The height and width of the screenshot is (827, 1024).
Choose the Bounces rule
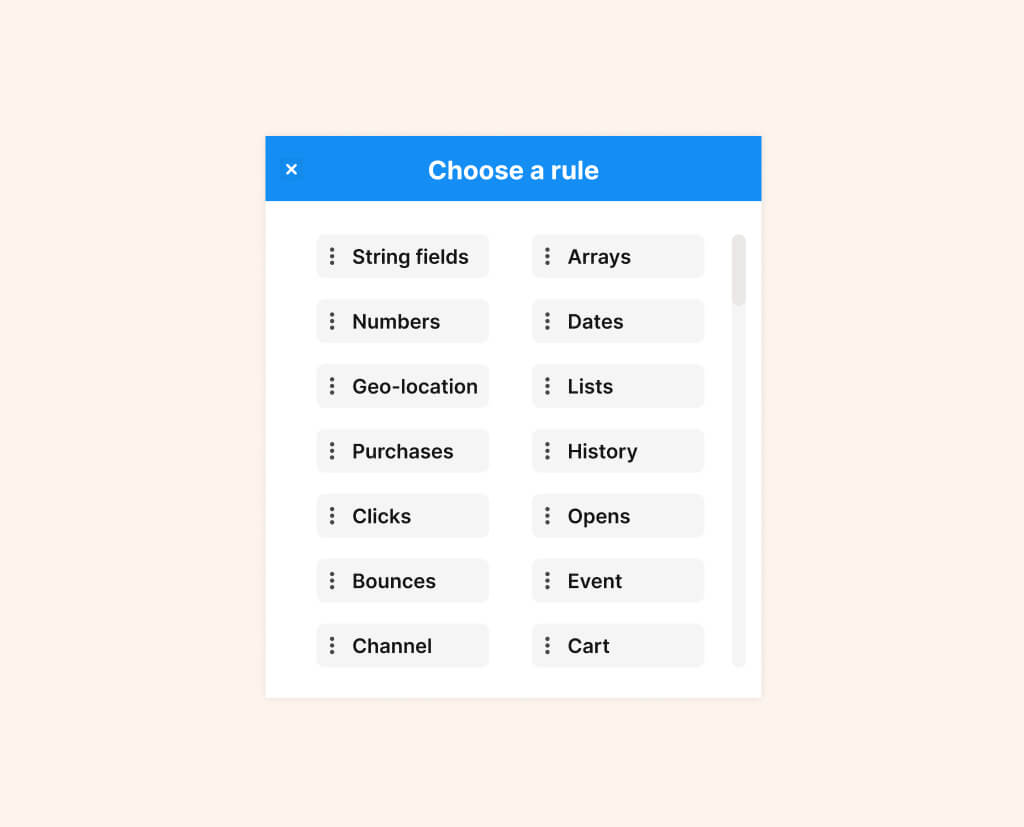394,581
